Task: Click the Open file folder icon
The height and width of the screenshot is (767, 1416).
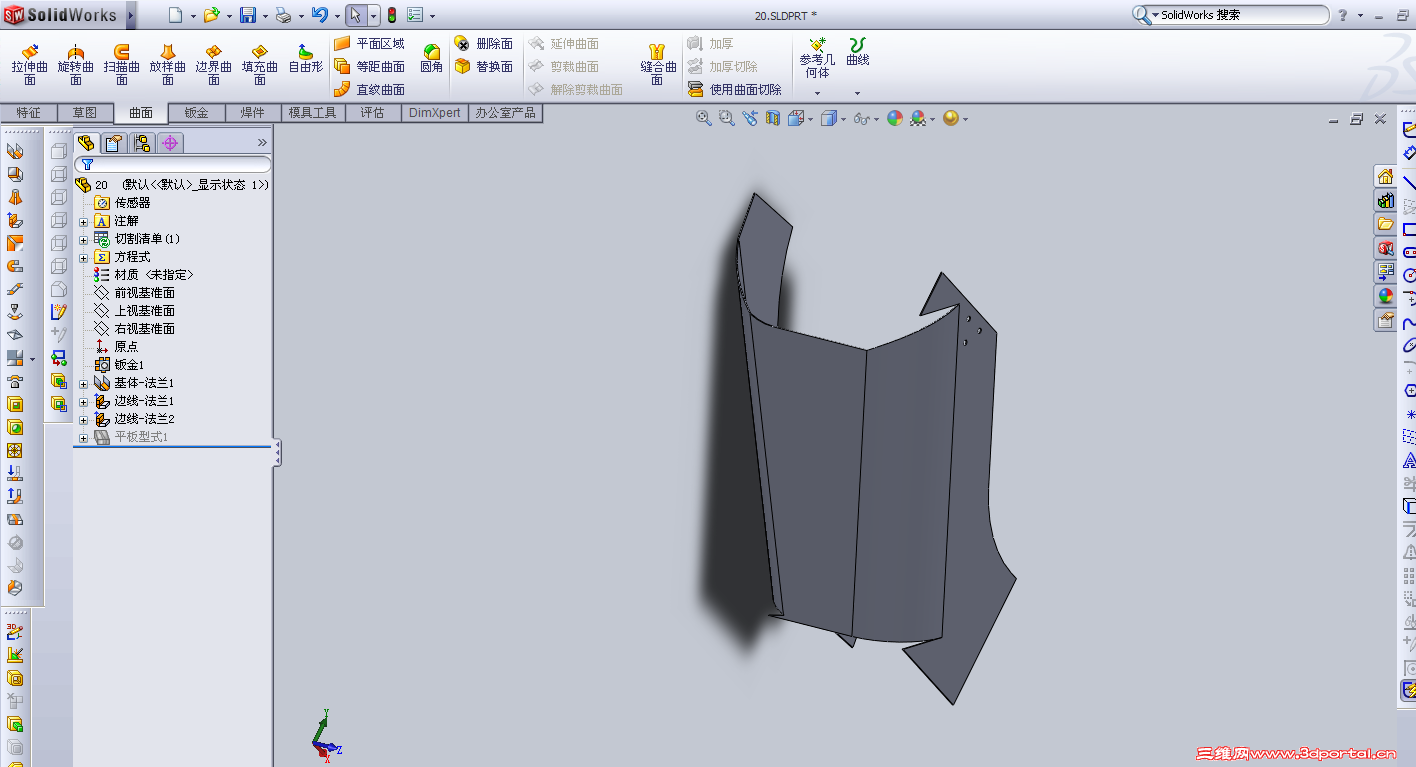Action: pyautogui.click(x=211, y=15)
